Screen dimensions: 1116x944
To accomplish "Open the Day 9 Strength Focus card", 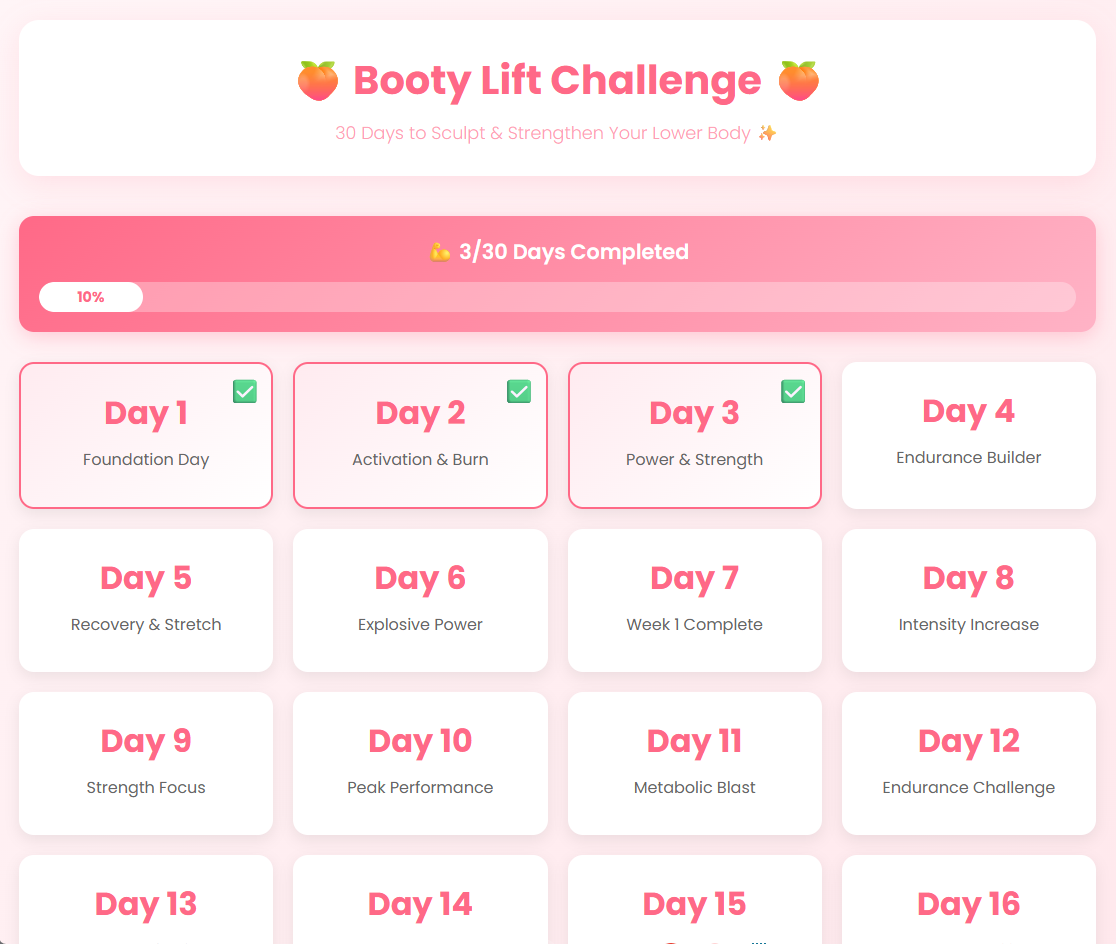I will (x=146, y=763).
